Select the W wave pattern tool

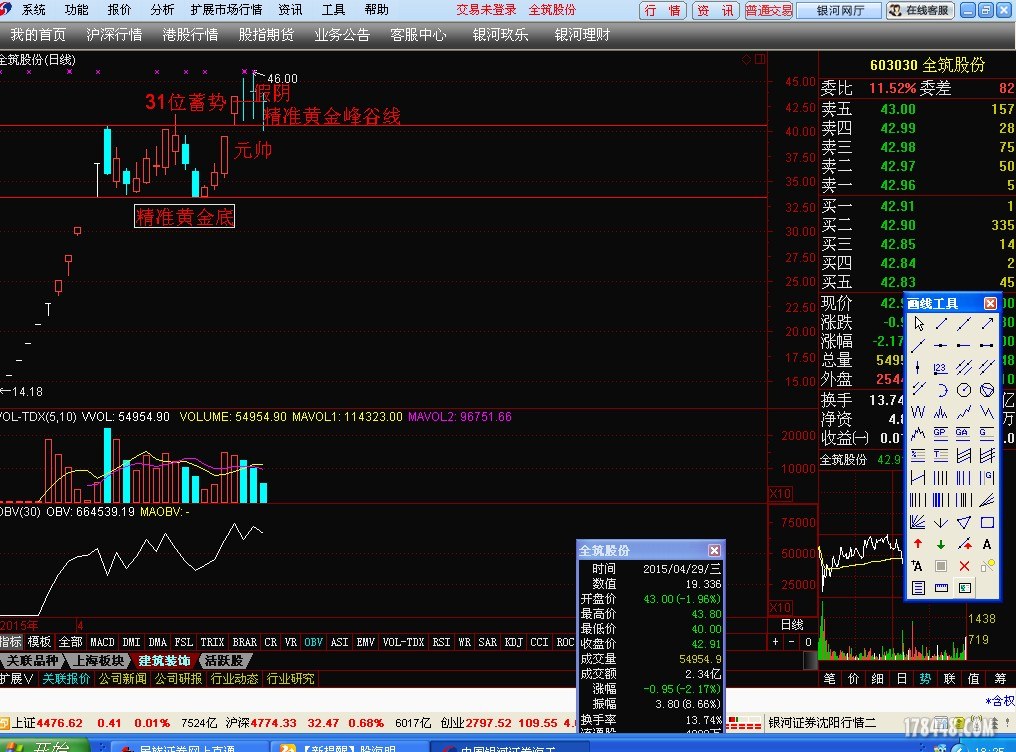[x=918, y=412]
